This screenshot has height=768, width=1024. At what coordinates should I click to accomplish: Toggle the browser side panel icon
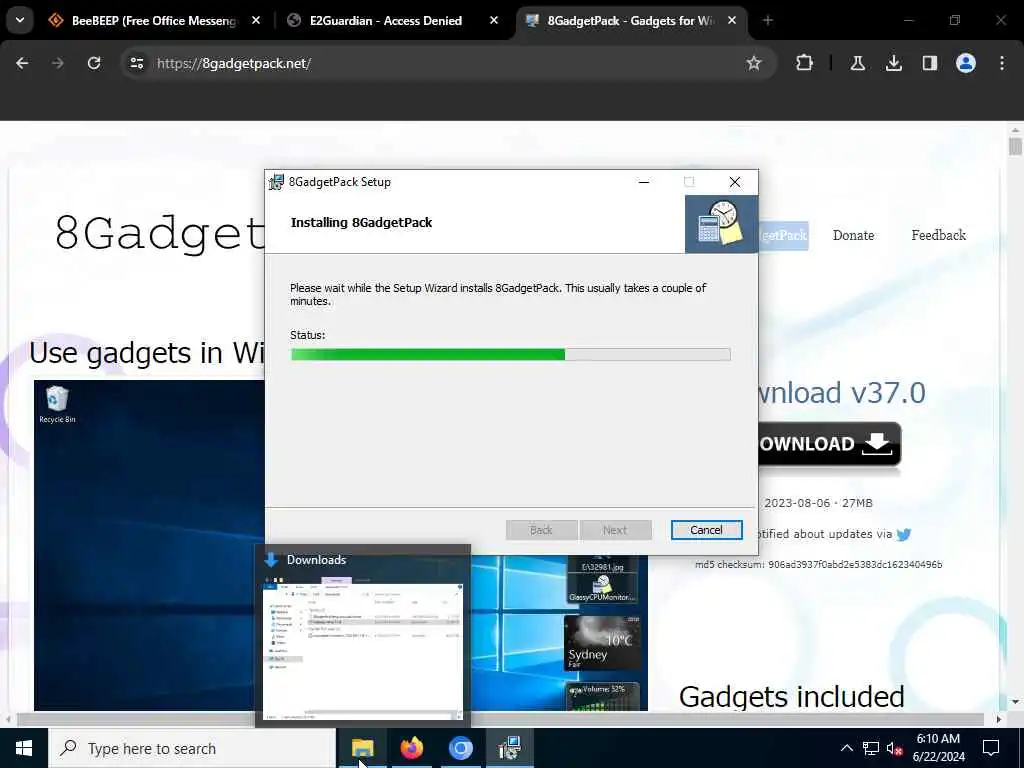point(929,63)
